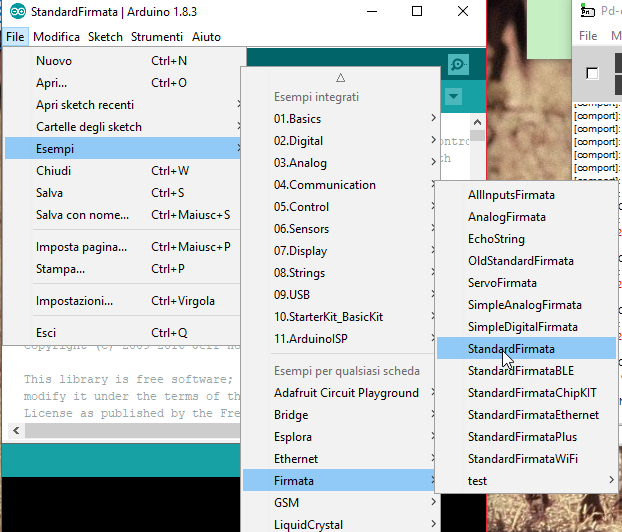
Task: Open the AllInputsFirmata example
Action: (x=526, y=195)
